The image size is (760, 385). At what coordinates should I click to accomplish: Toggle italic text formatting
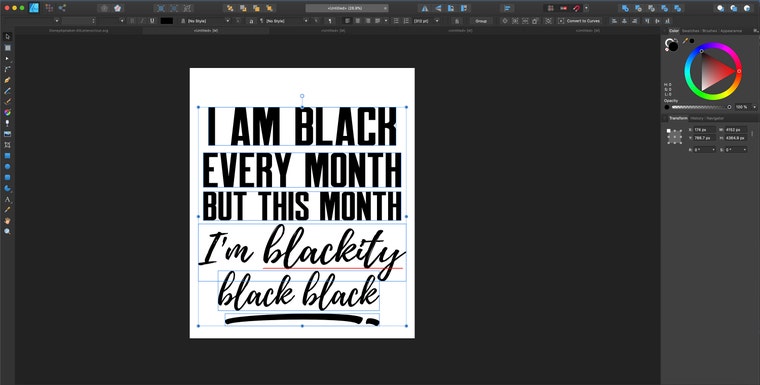[142, 21]
